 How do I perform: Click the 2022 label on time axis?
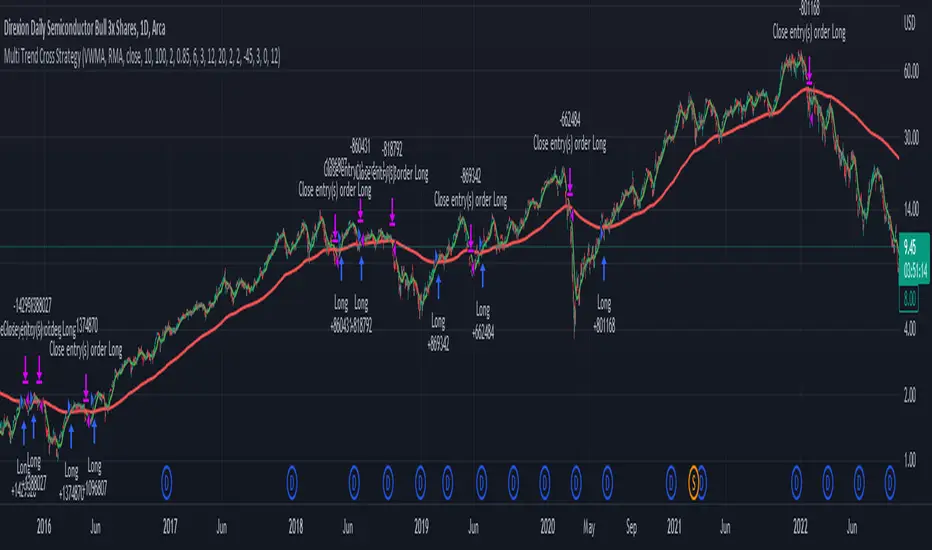[800, 526]
